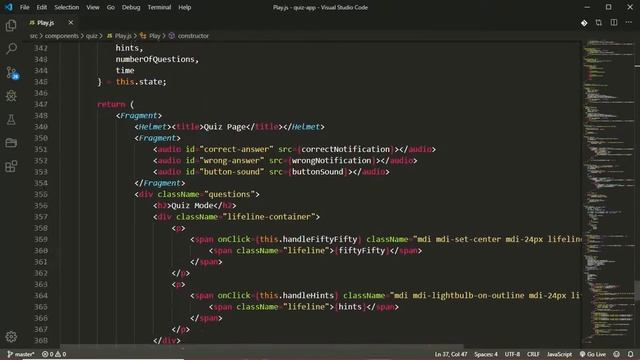Click 'hints,' on line 342

(129, 48)
